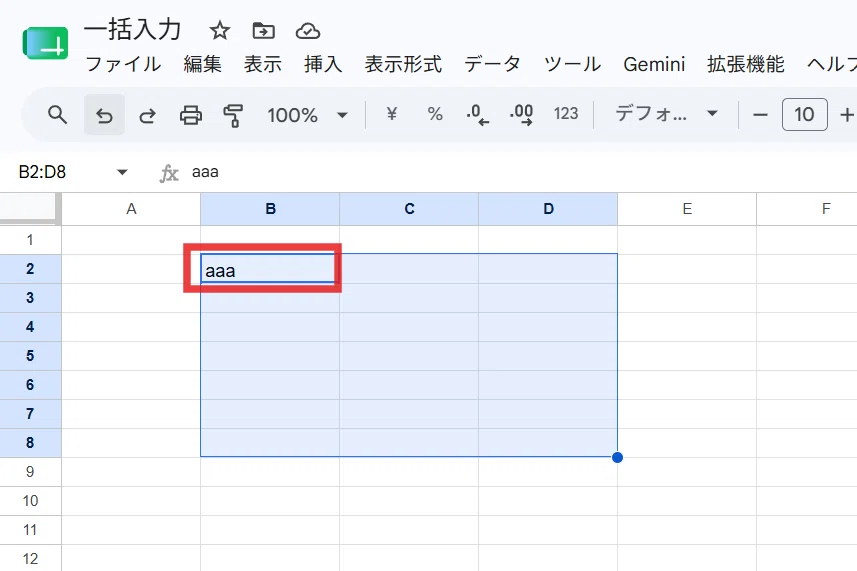This screenshot has height=571, width=857.
Task: Open the データ menu
Action: point(492,64)
